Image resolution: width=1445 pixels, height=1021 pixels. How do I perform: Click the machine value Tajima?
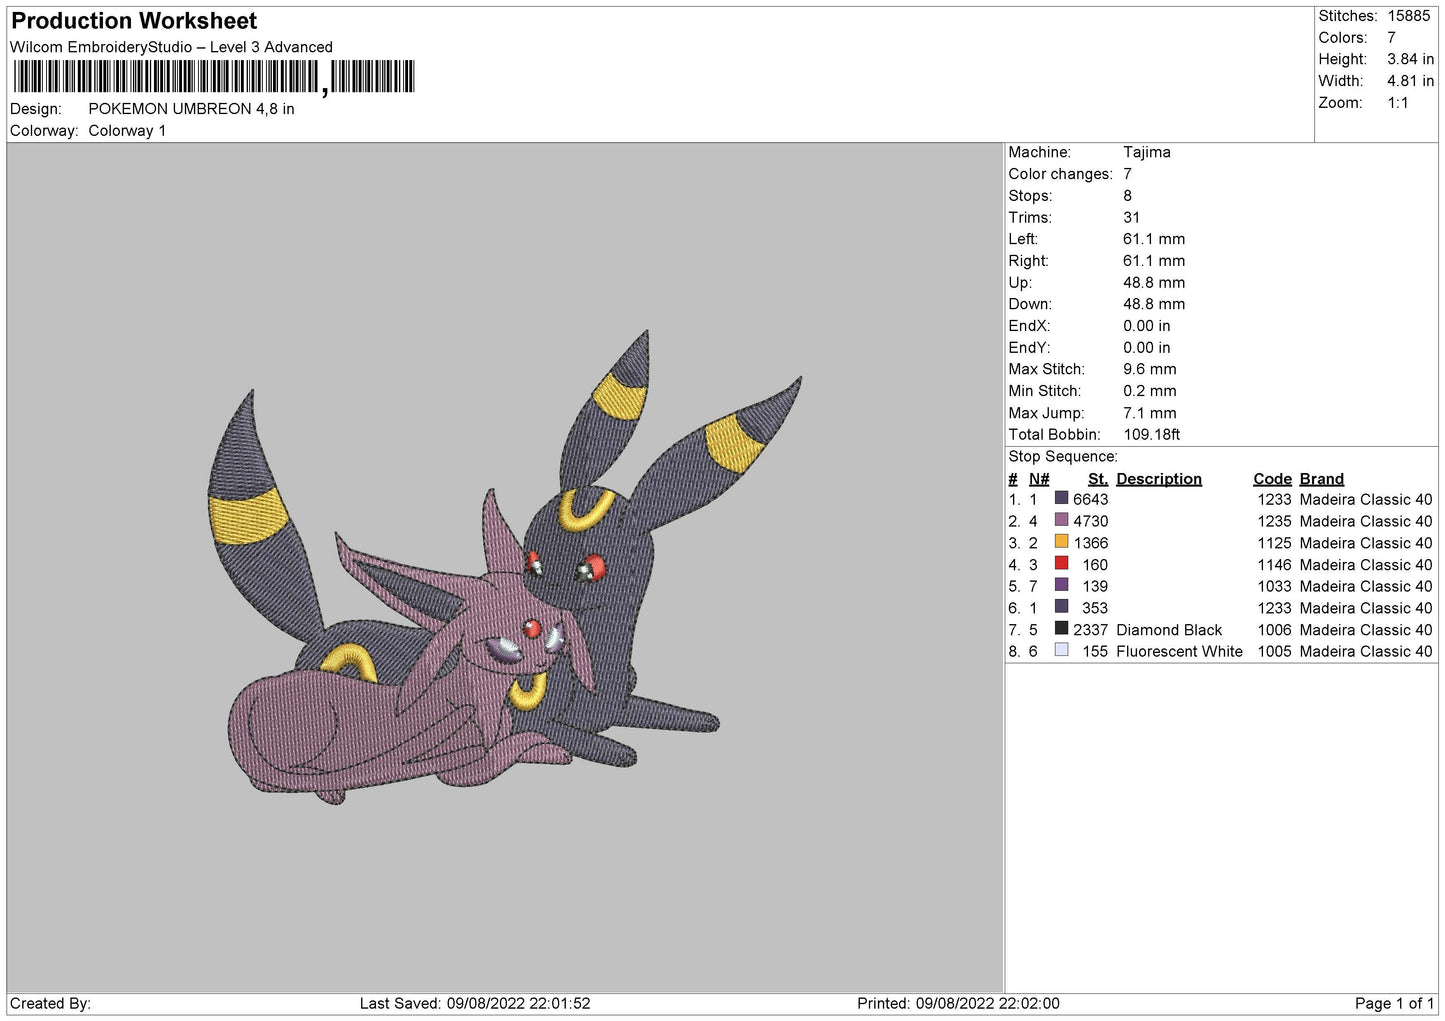pyautogui.click(x=1146, y=152)
